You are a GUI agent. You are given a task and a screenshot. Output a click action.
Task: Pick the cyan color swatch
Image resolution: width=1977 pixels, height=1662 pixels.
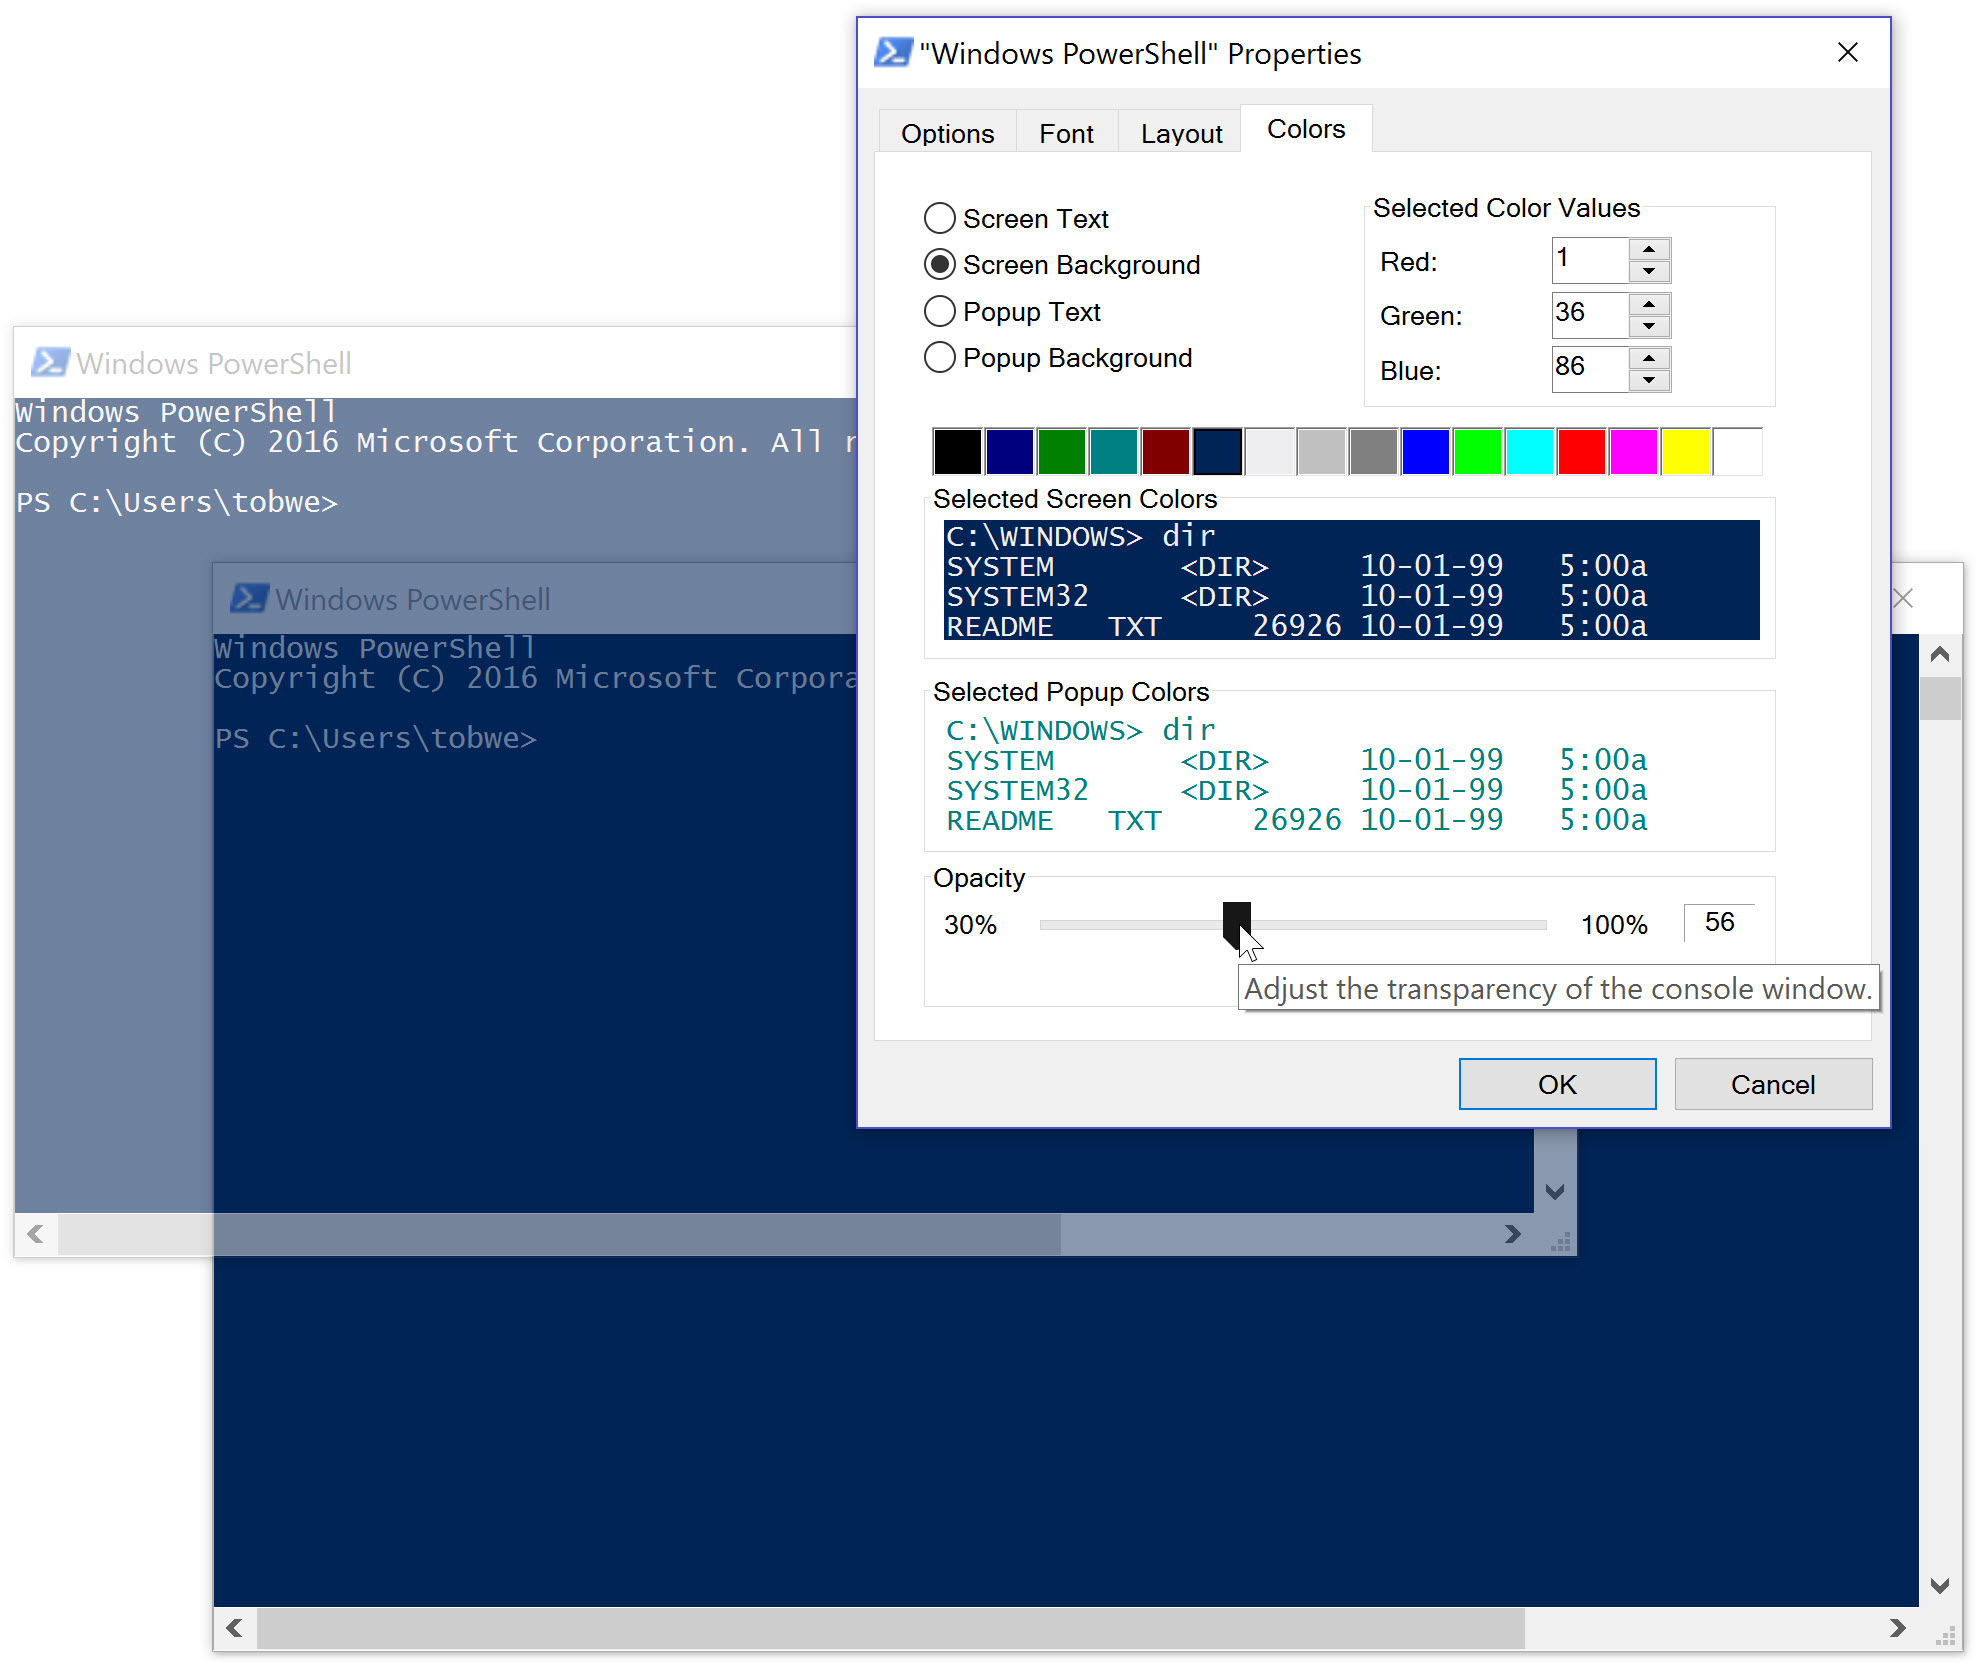tap(1529, 451)
